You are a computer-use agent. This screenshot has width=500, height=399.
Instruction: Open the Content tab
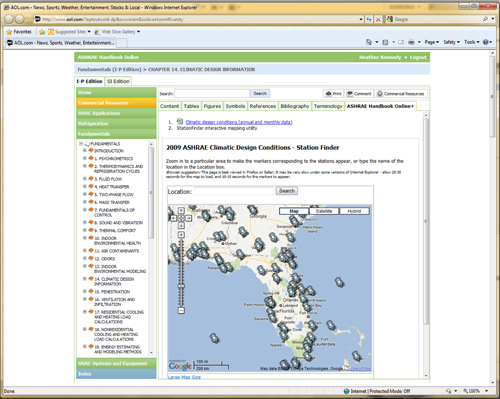(169, 106)
